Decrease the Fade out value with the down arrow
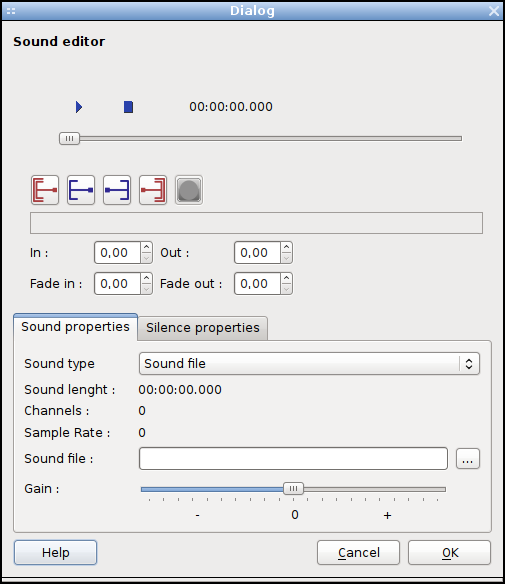505x584 pixels. click(286, 289)
